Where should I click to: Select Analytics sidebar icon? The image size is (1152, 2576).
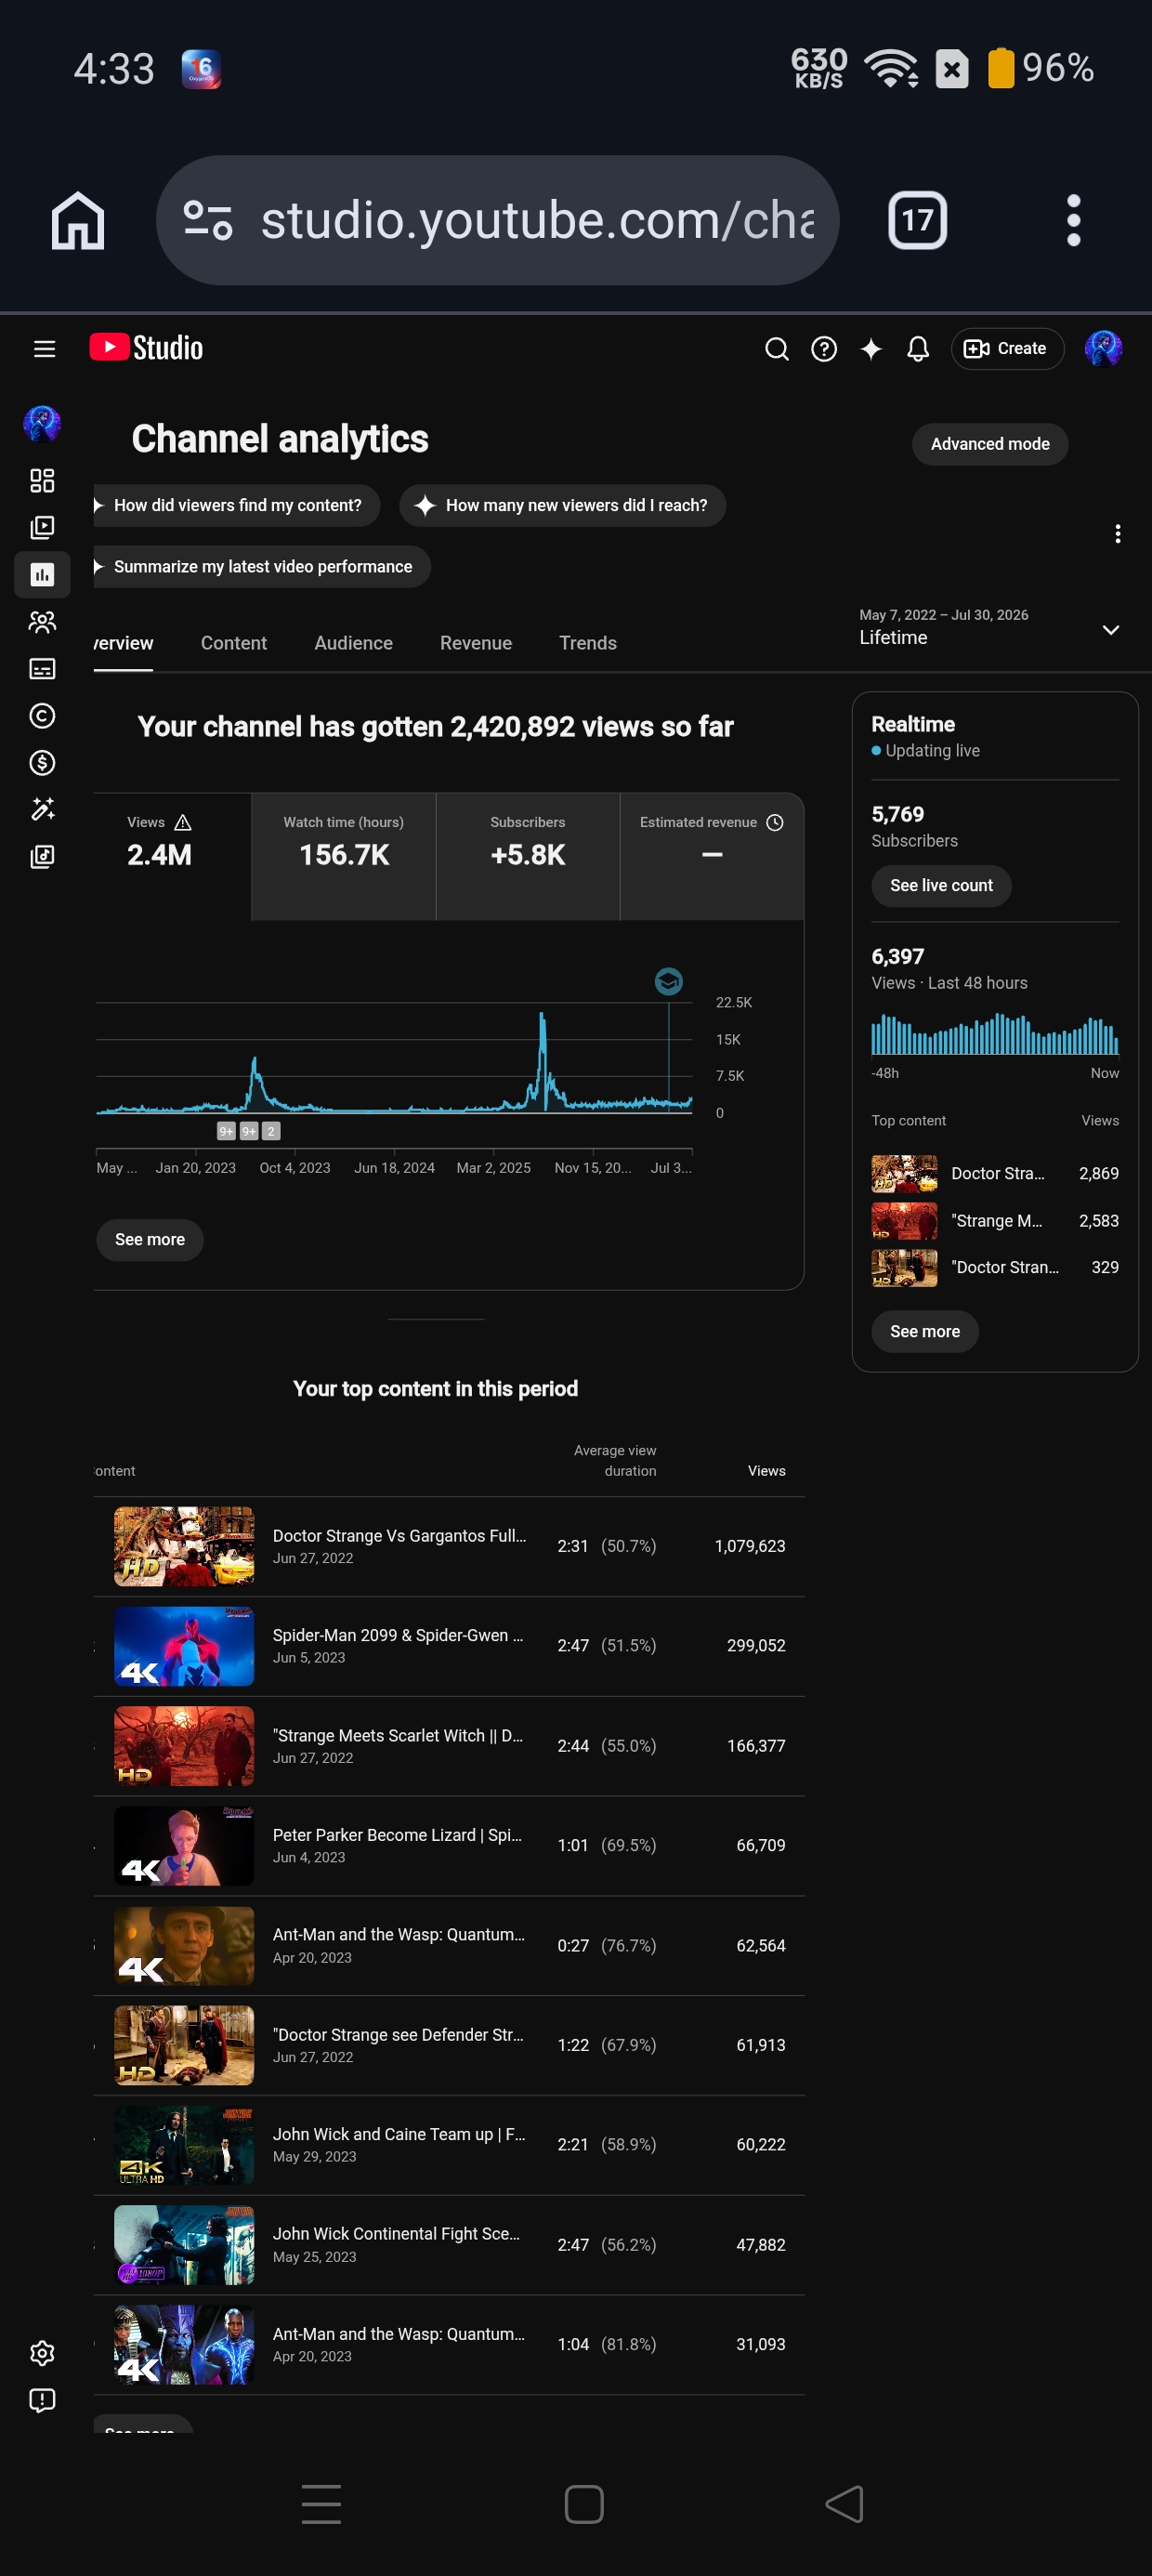pyautogui.click(x=42, y=574)
